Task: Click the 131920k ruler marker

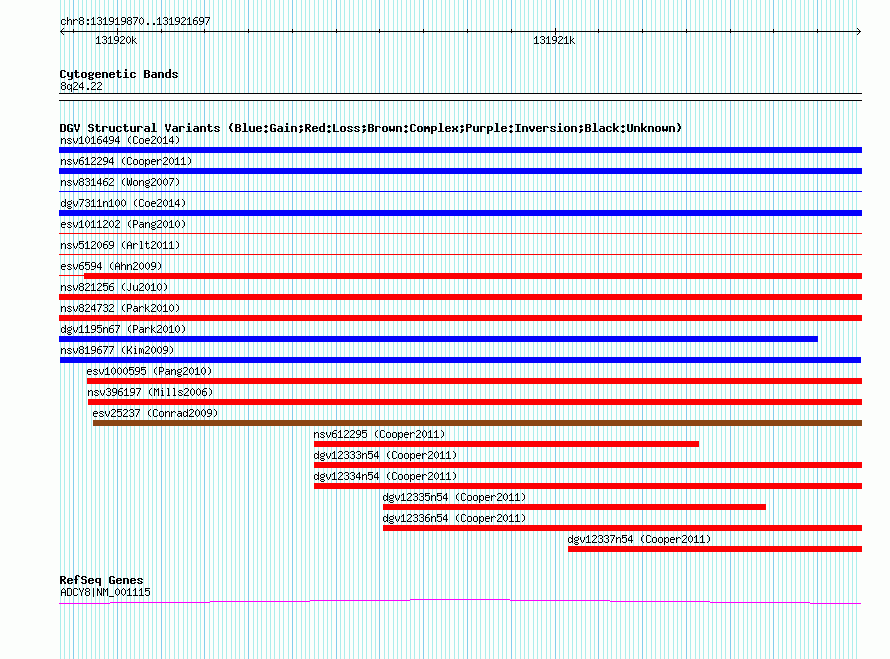Action: (x=116, y=40)
